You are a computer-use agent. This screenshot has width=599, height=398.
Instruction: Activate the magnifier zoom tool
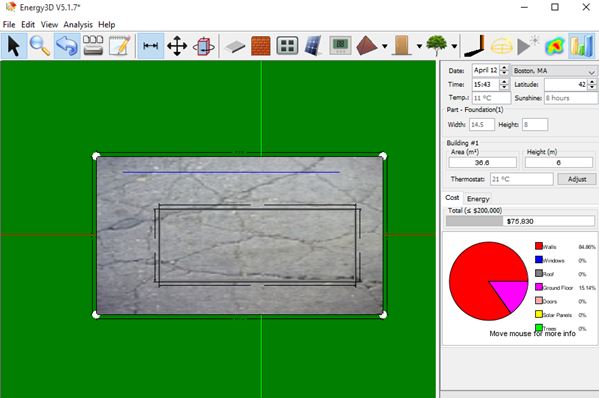pos(40,46)
